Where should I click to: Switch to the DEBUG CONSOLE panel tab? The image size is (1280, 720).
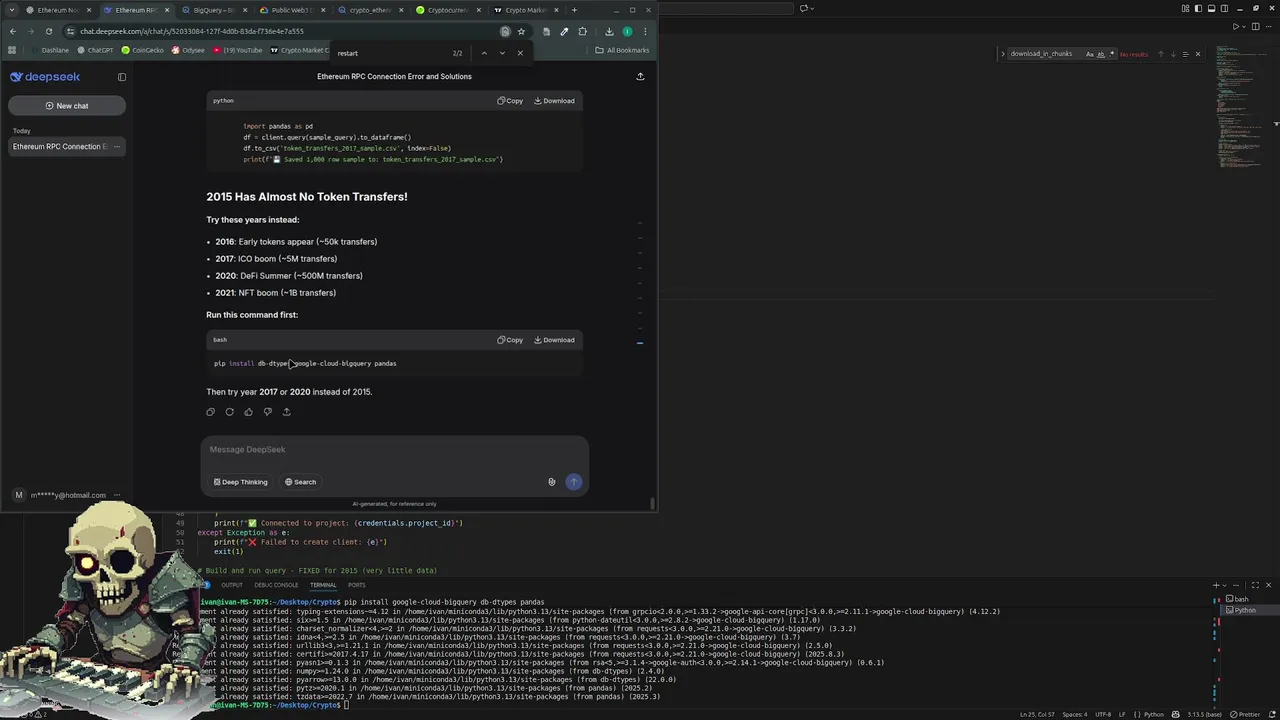coord(276,585)
